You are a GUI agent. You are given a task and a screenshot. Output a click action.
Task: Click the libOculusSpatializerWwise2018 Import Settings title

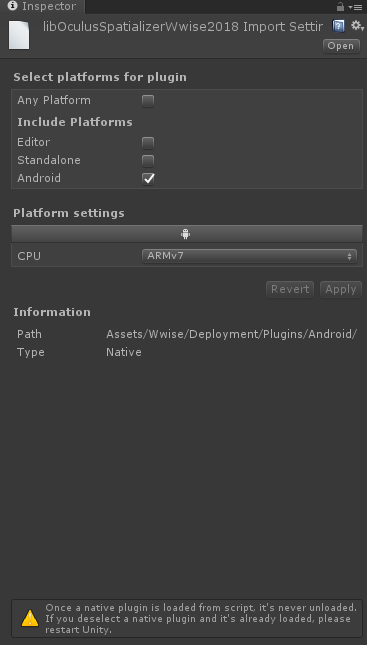tap(183, 27)
